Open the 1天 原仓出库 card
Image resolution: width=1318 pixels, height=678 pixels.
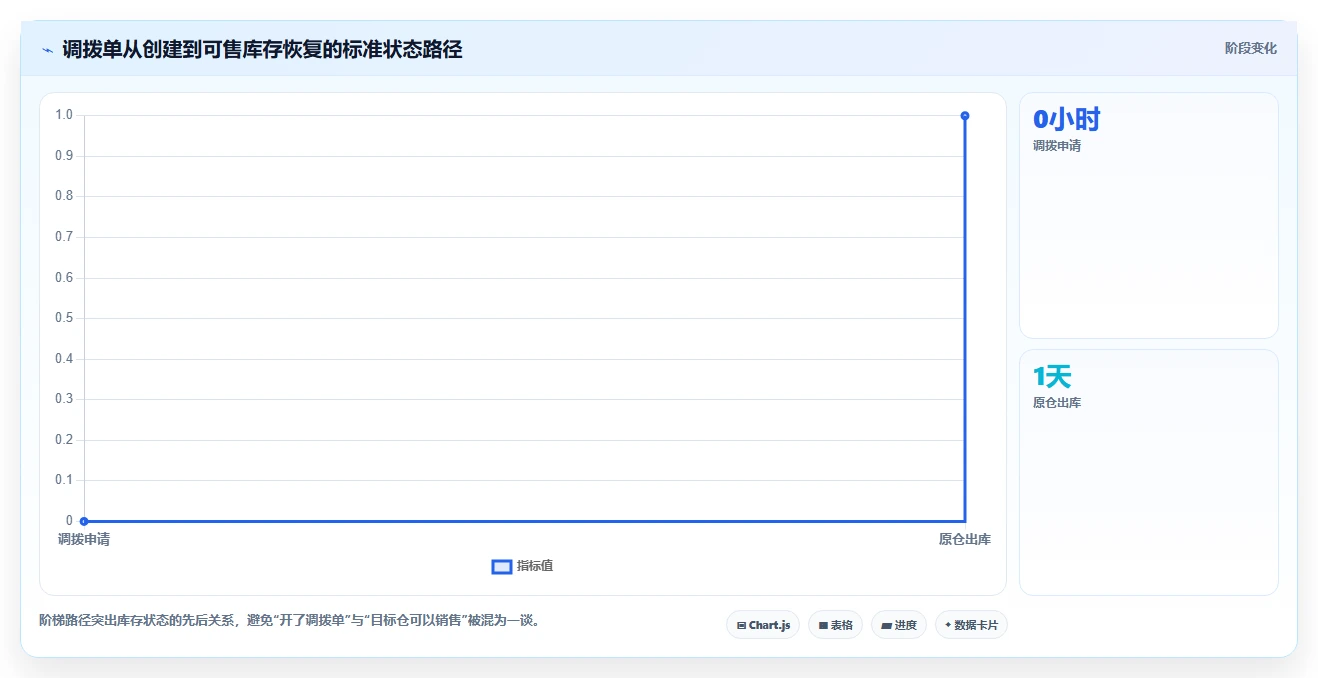[x=1148, y=472]
